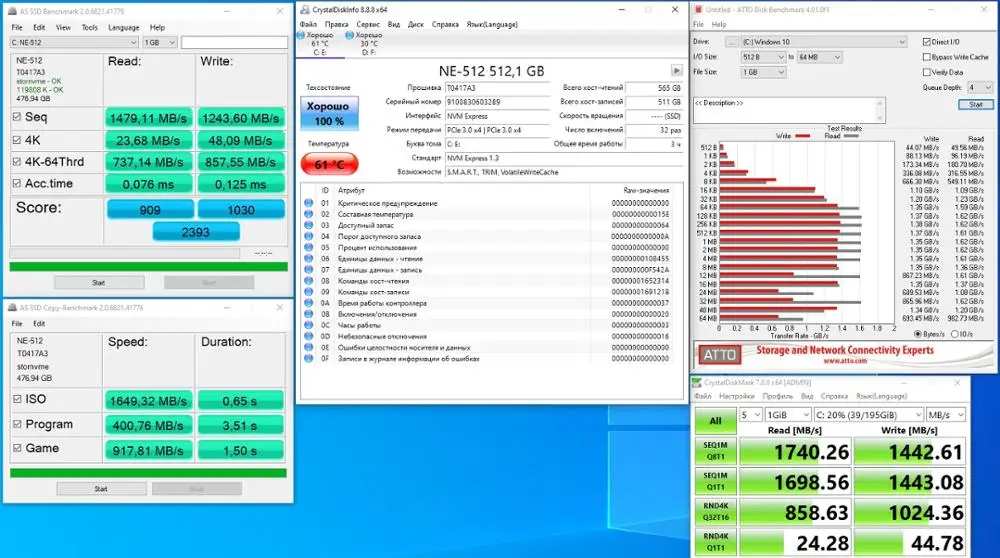
Task: Open Сервис menu in CrystalDiskInfo
Action: 368,24
